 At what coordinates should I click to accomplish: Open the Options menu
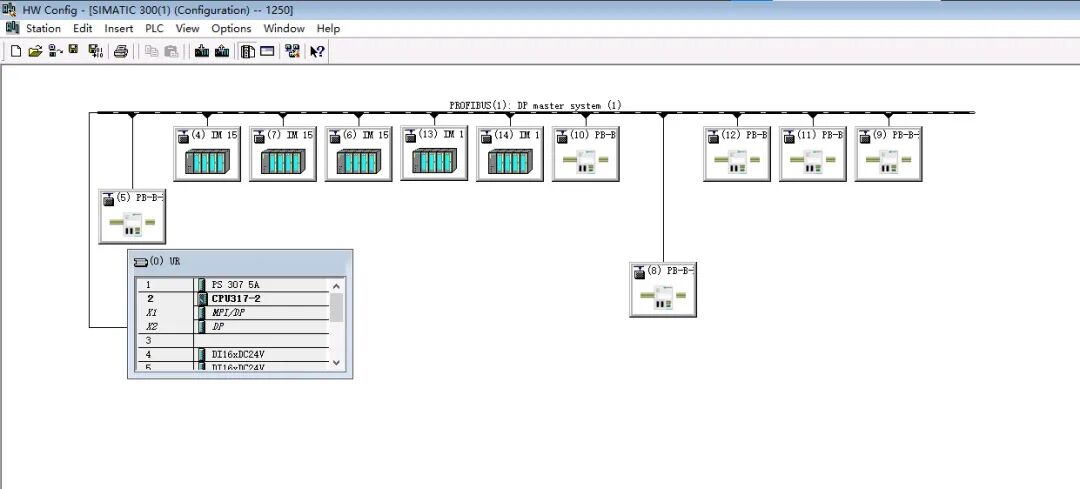231,28
